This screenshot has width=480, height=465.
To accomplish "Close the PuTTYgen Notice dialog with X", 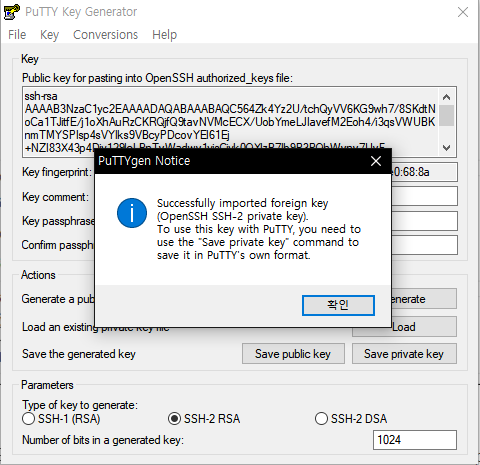I will click(376, 161).
